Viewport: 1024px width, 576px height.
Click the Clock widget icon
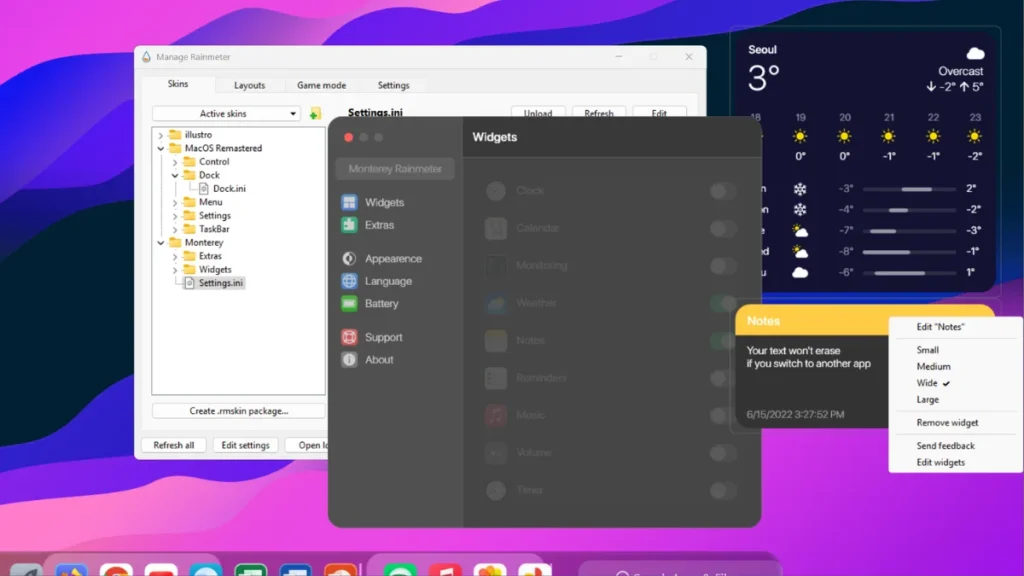click(x=496, y=191)
